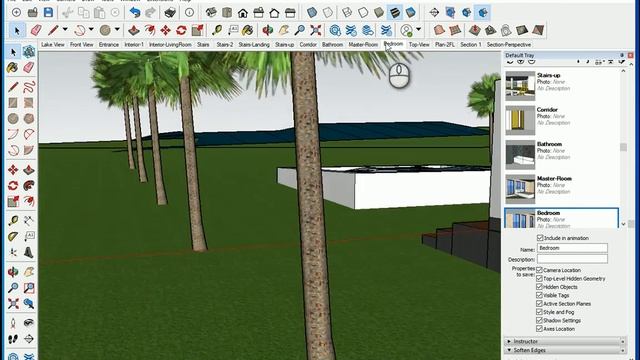Click the Open file icon

pos(33,12)
